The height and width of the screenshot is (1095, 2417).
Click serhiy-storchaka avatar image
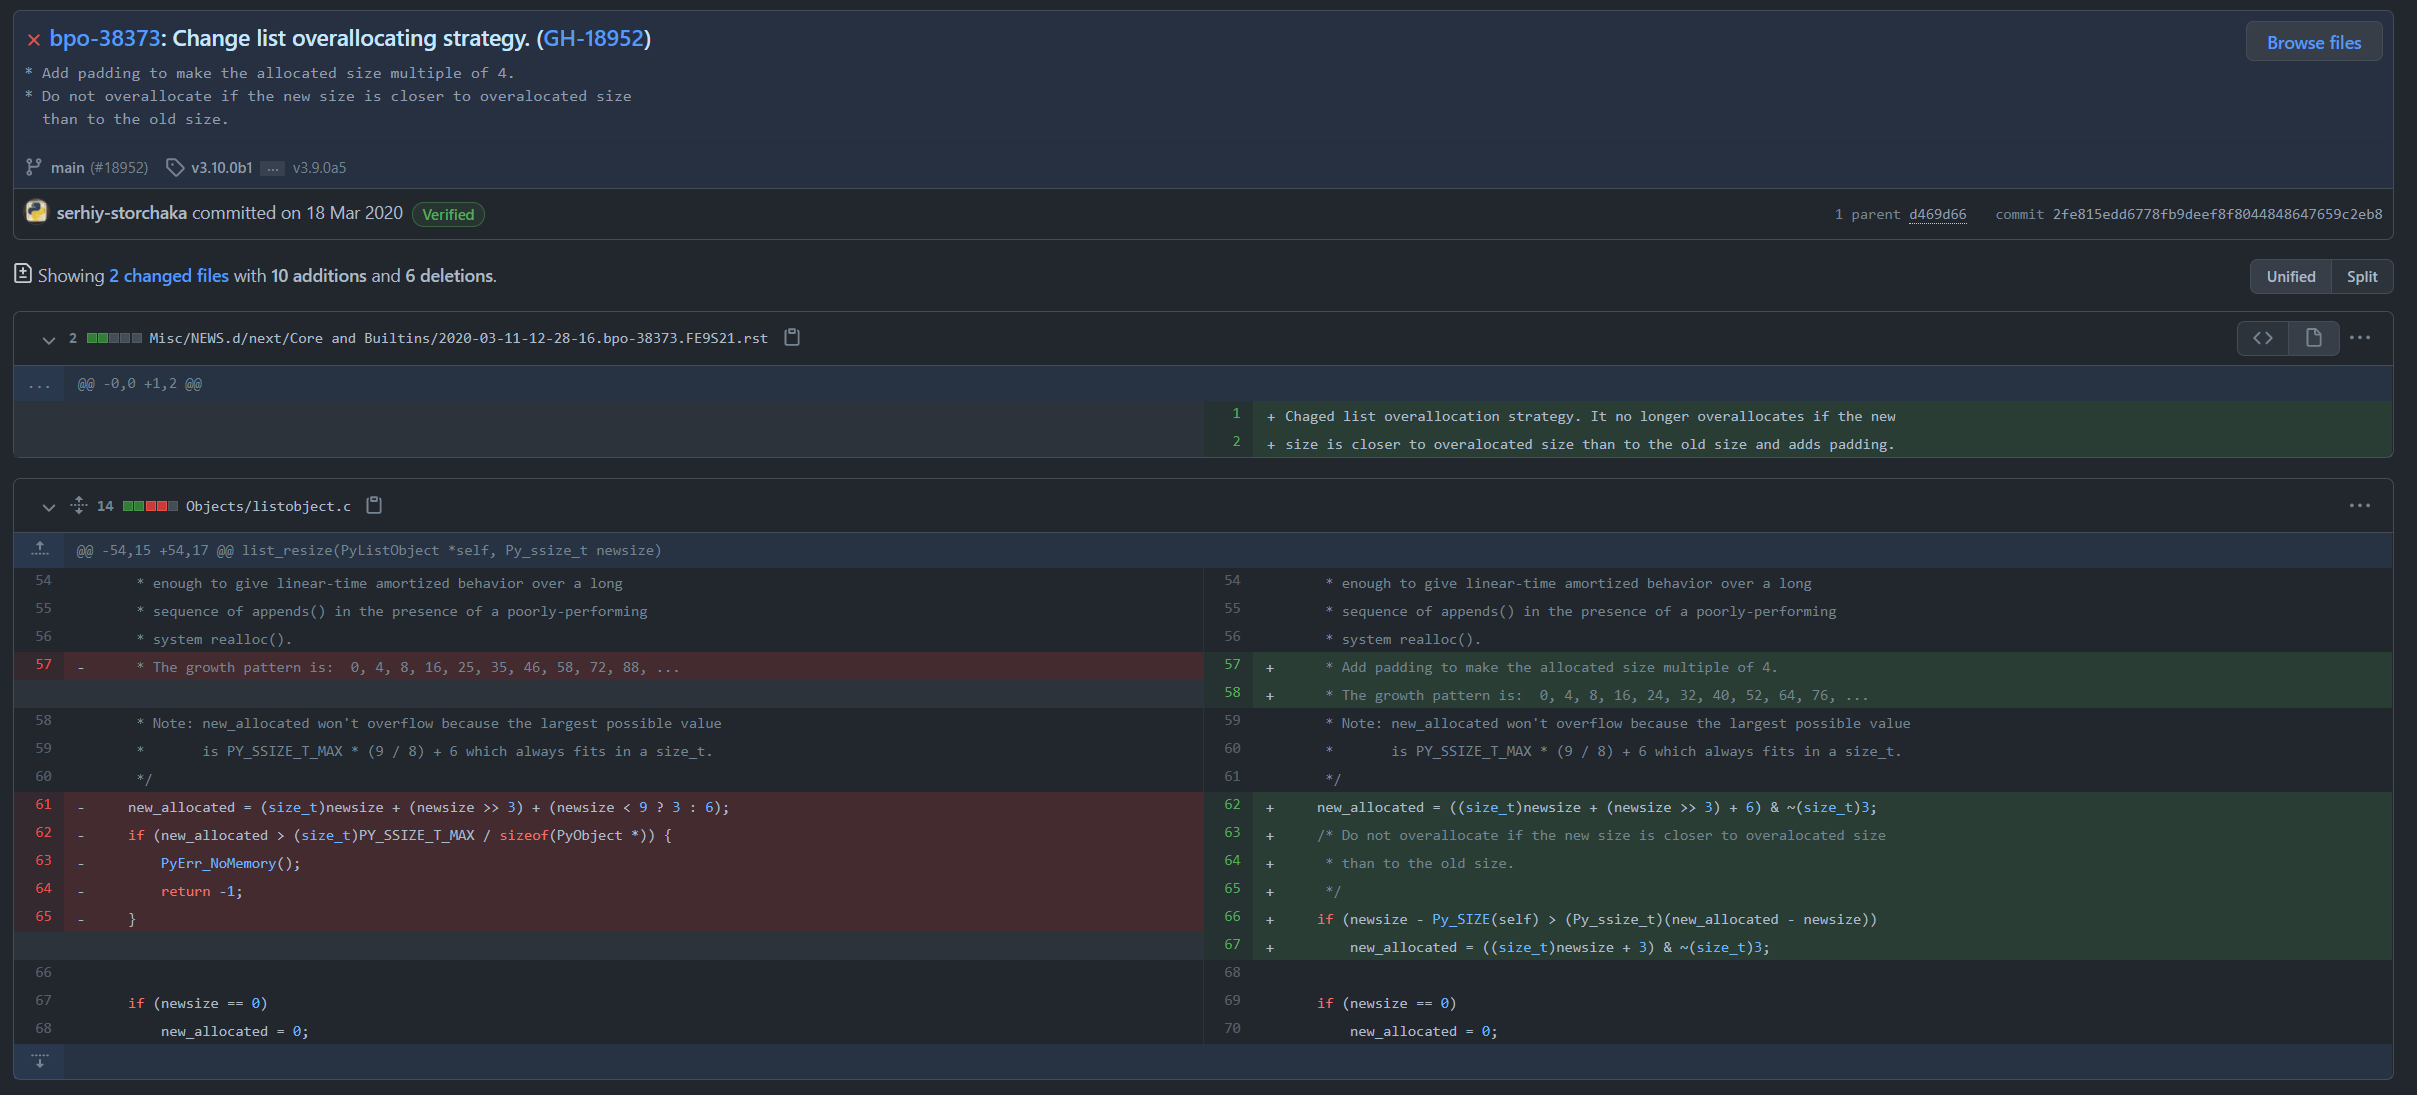pyautogui.click(x=37, y=212)
